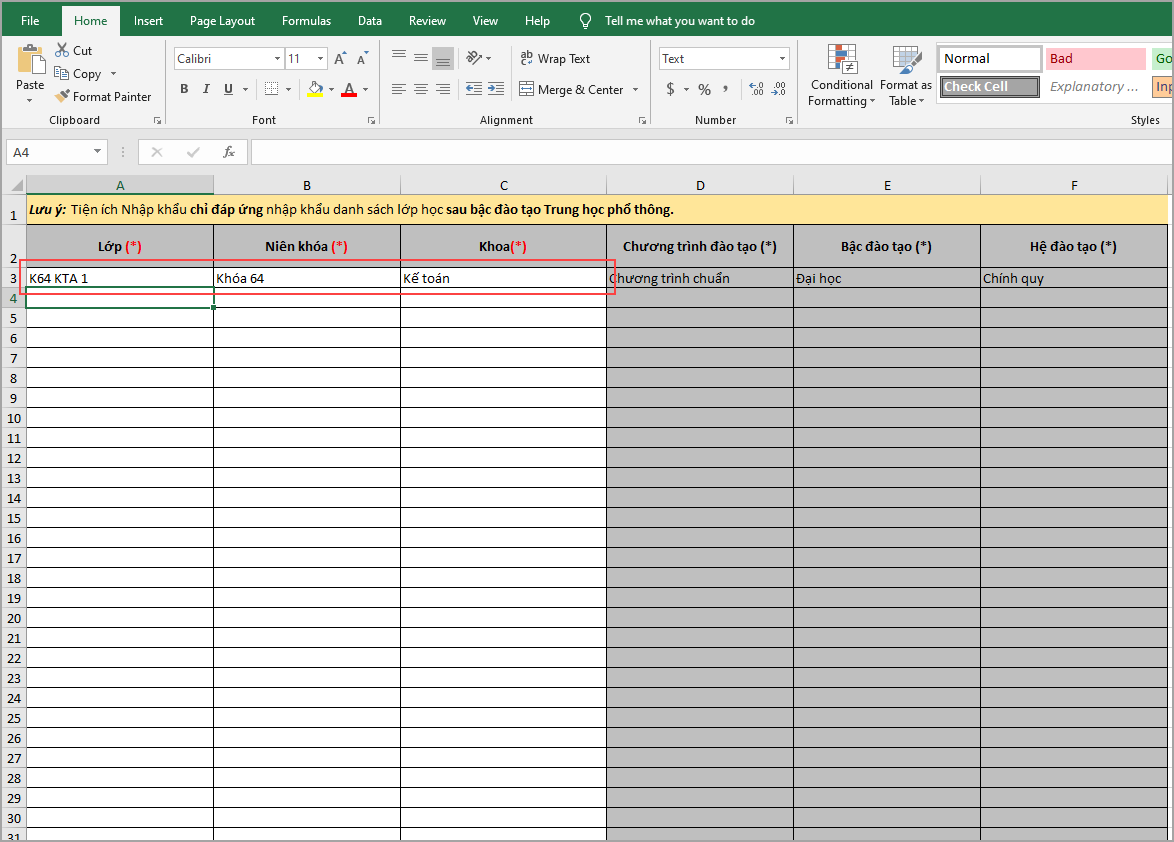
Task: Select column D header
Action: pyautogui.click(x=700, y=186)
